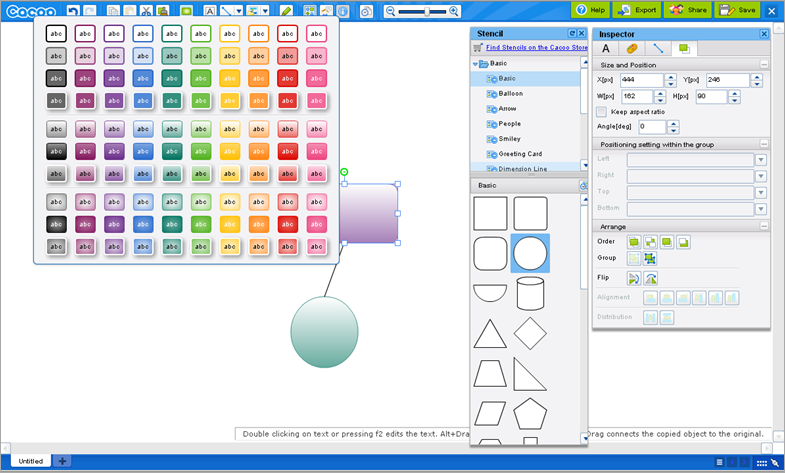Open Find Stencils on the Cacoo Store link
This screenshot has width=785, height=473.
click(528, 46)
